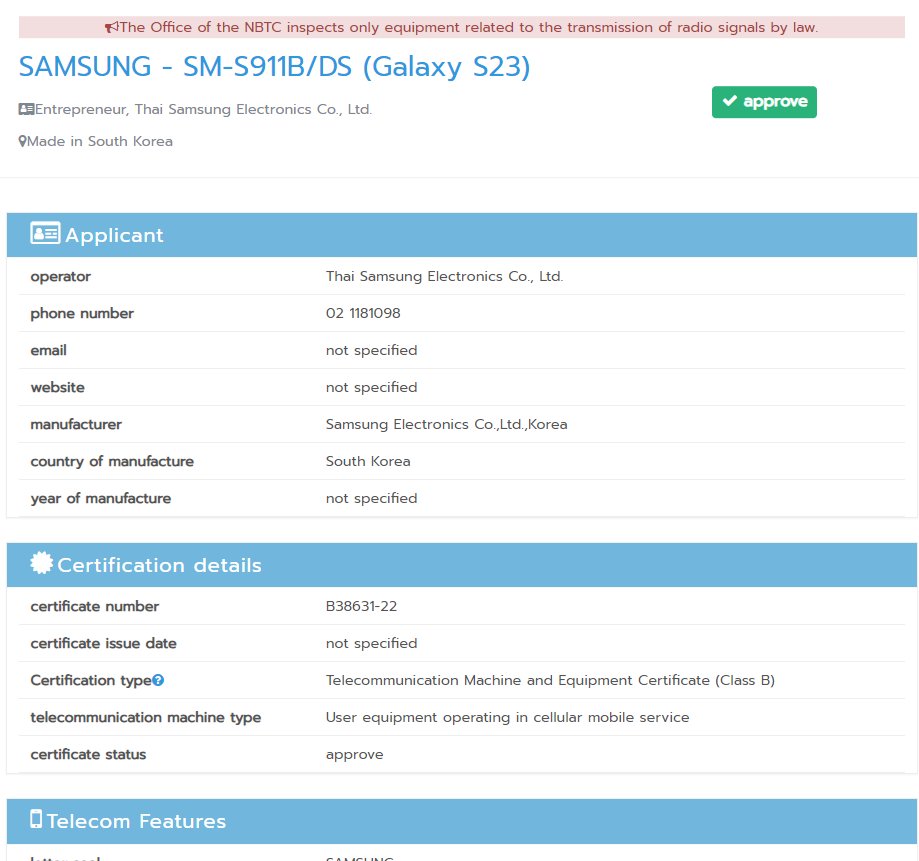Click the ID card icon beside Entrepreneur
The width and height of the screenshot is (919, 861).
tap(26, 109)
